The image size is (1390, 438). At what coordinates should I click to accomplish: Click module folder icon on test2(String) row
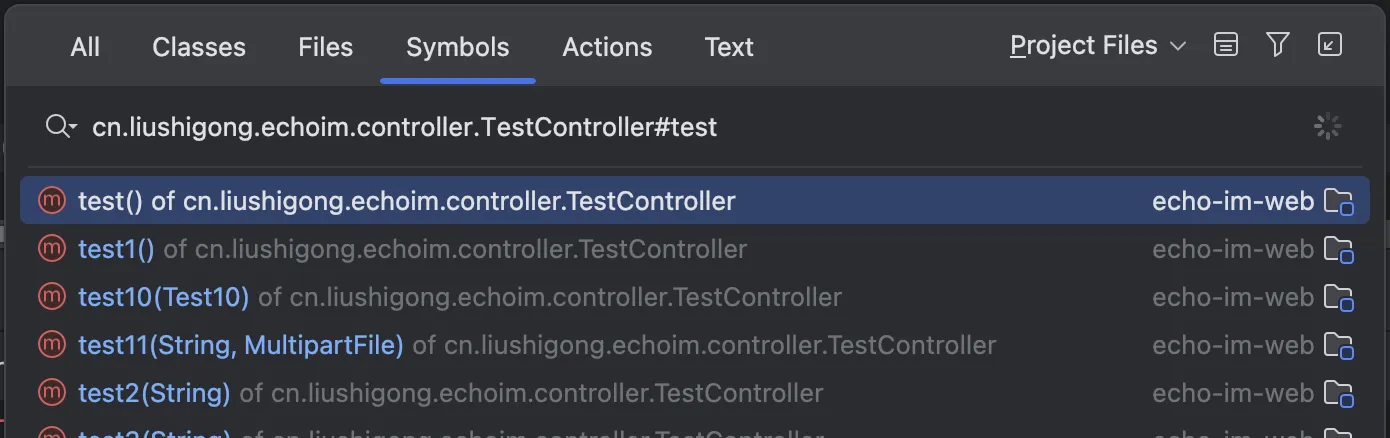pyautogui.click(x=1338, y=393)
